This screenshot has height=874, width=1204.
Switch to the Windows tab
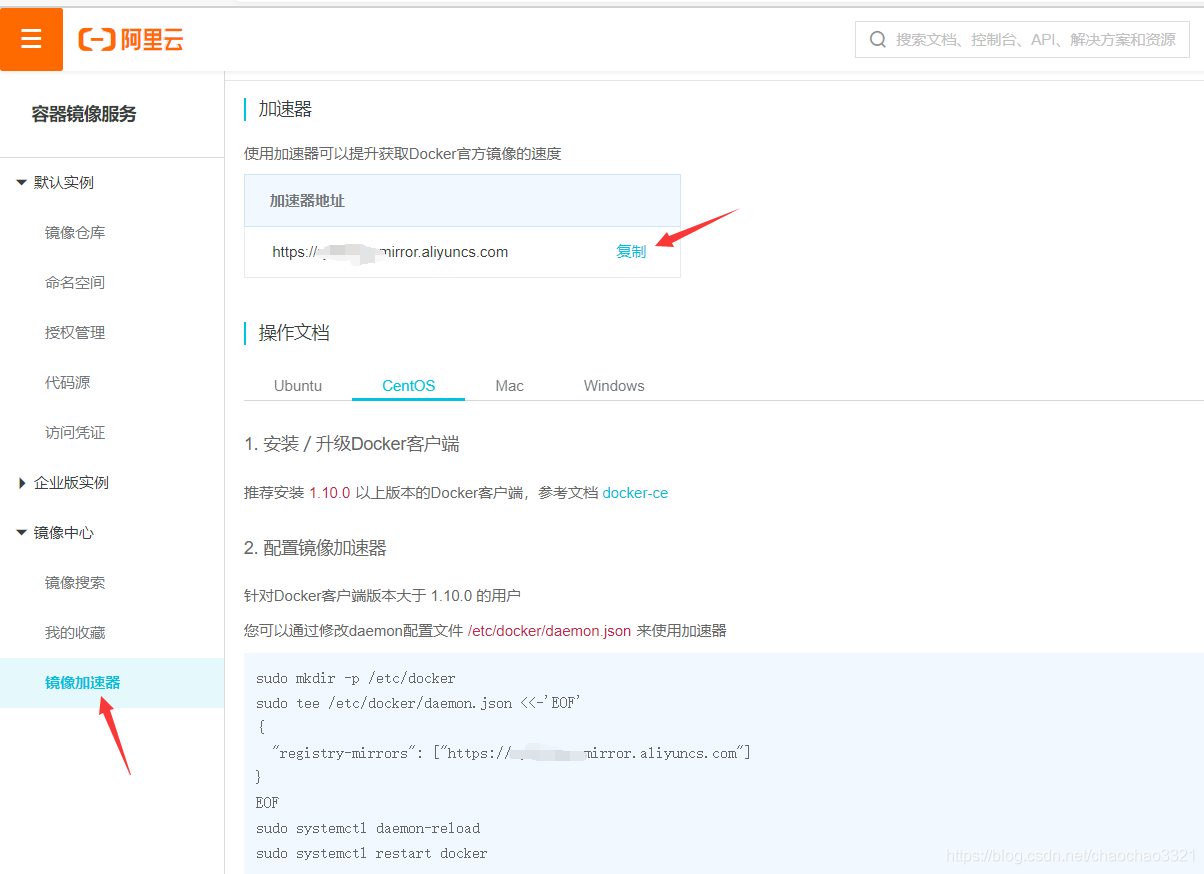click(x=614, y=386)
